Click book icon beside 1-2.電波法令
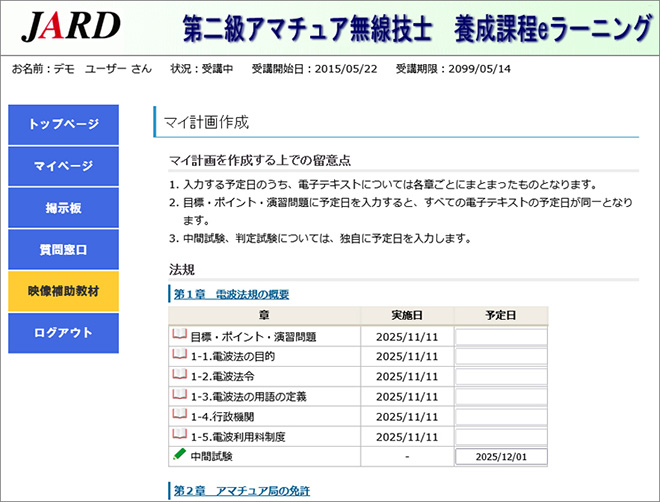Image resolution: width=660 pixels, height=502 pixels. (180, 376)
